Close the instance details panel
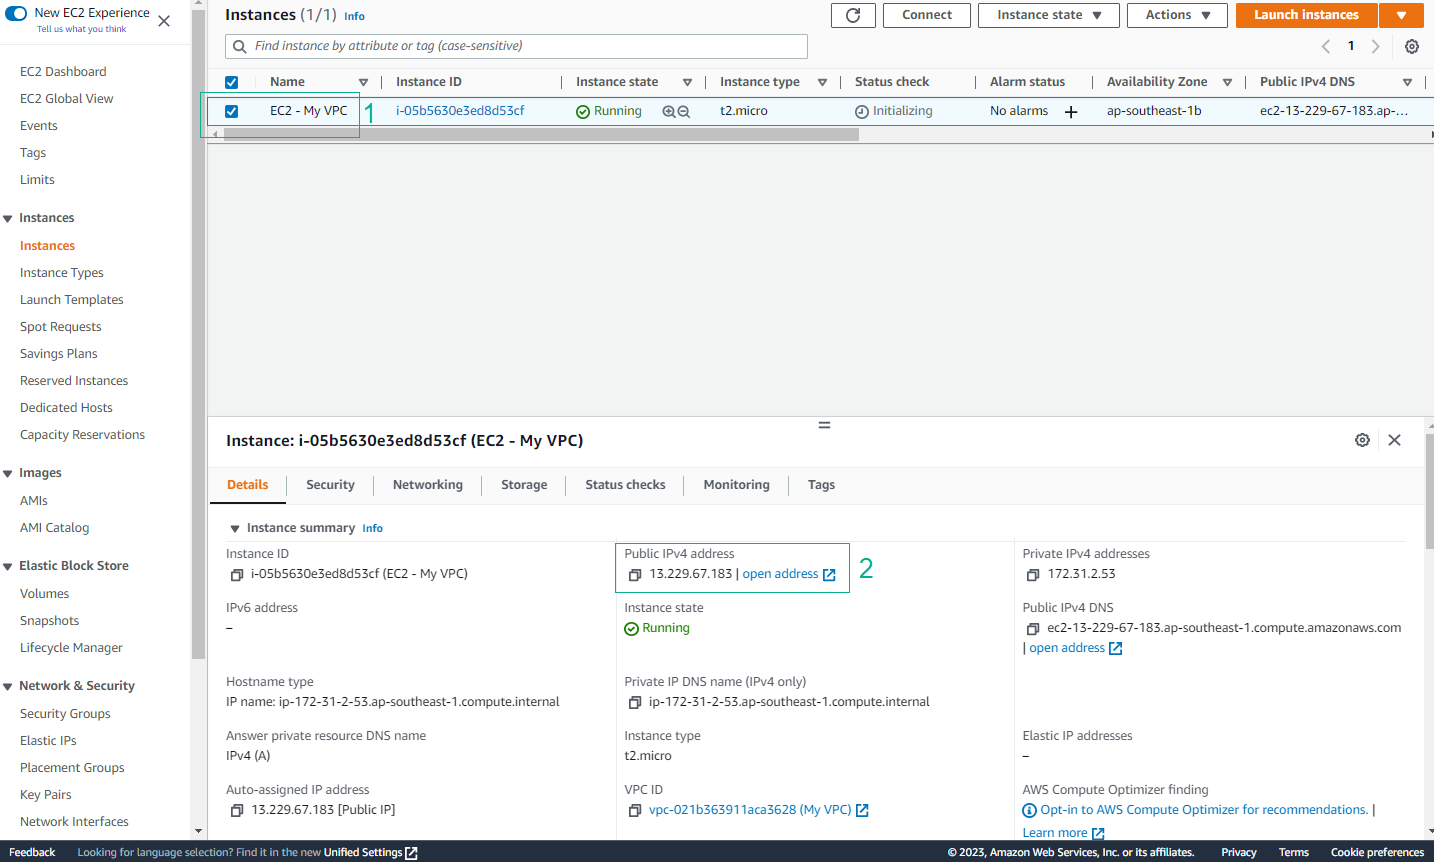Image resolution: width=1434 pixels, height=862 pixels. coord(1395,440)
